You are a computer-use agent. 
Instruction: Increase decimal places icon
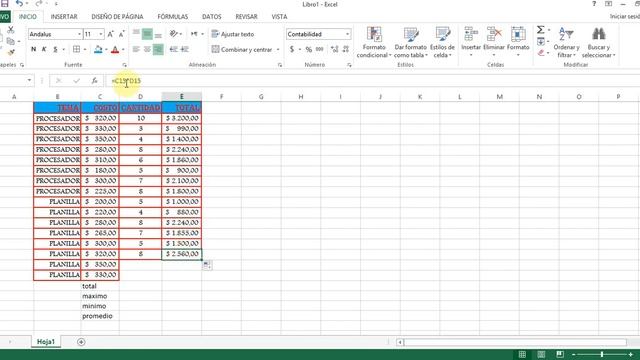[x=335, y=49]
